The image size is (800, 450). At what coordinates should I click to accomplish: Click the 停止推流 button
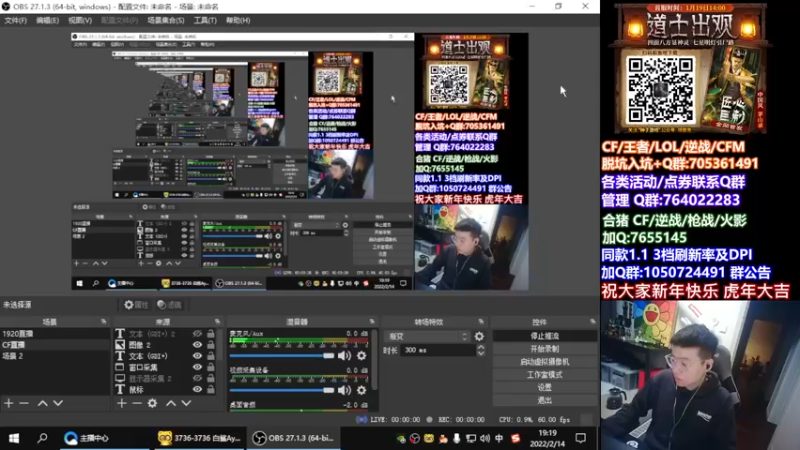pyautogui.click(x=544, y=336)
